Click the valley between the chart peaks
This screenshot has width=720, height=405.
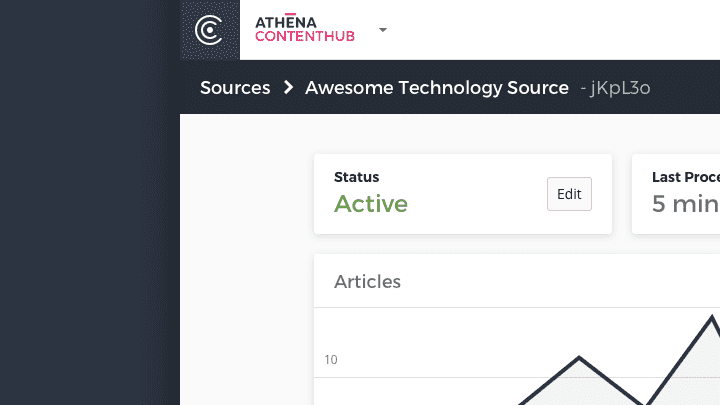point(643,402)
